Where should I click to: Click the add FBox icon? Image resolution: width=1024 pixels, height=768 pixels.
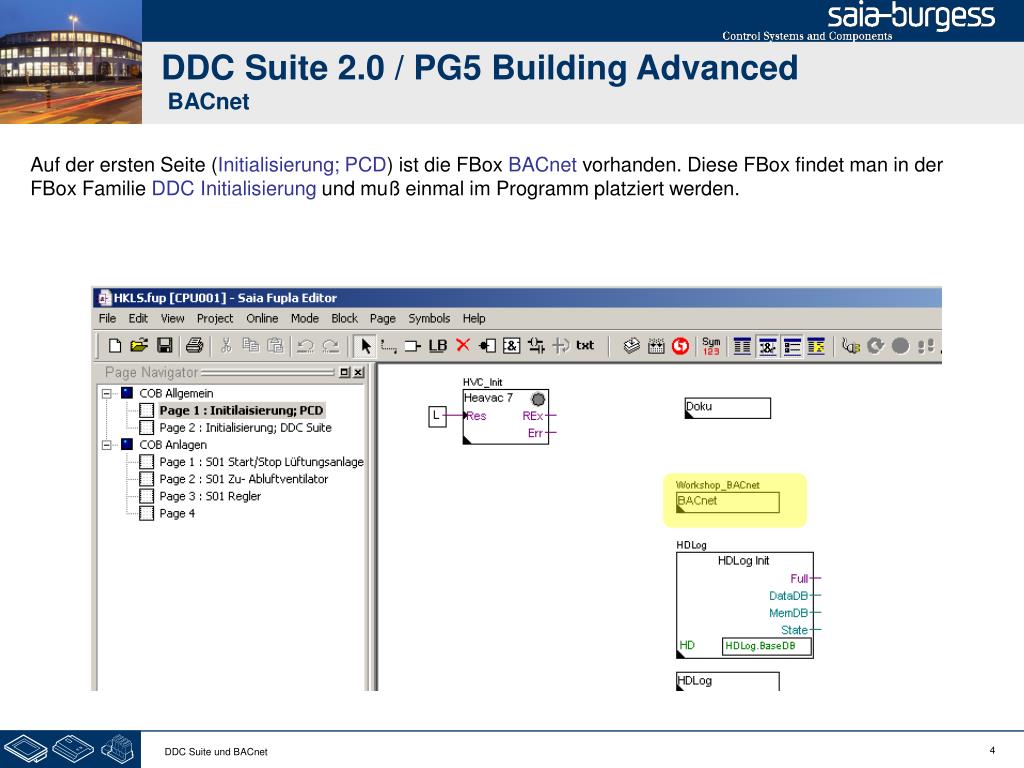pyautogui.click(x=487, y=345)
